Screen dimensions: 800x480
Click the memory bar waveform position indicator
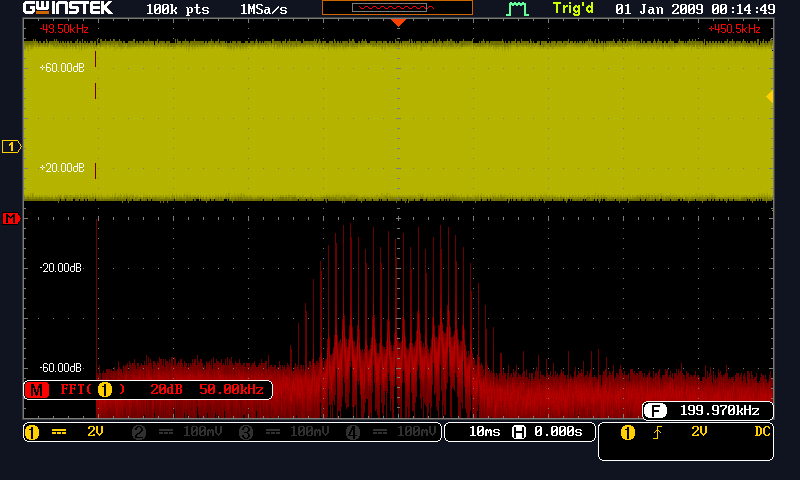(398, 7)
